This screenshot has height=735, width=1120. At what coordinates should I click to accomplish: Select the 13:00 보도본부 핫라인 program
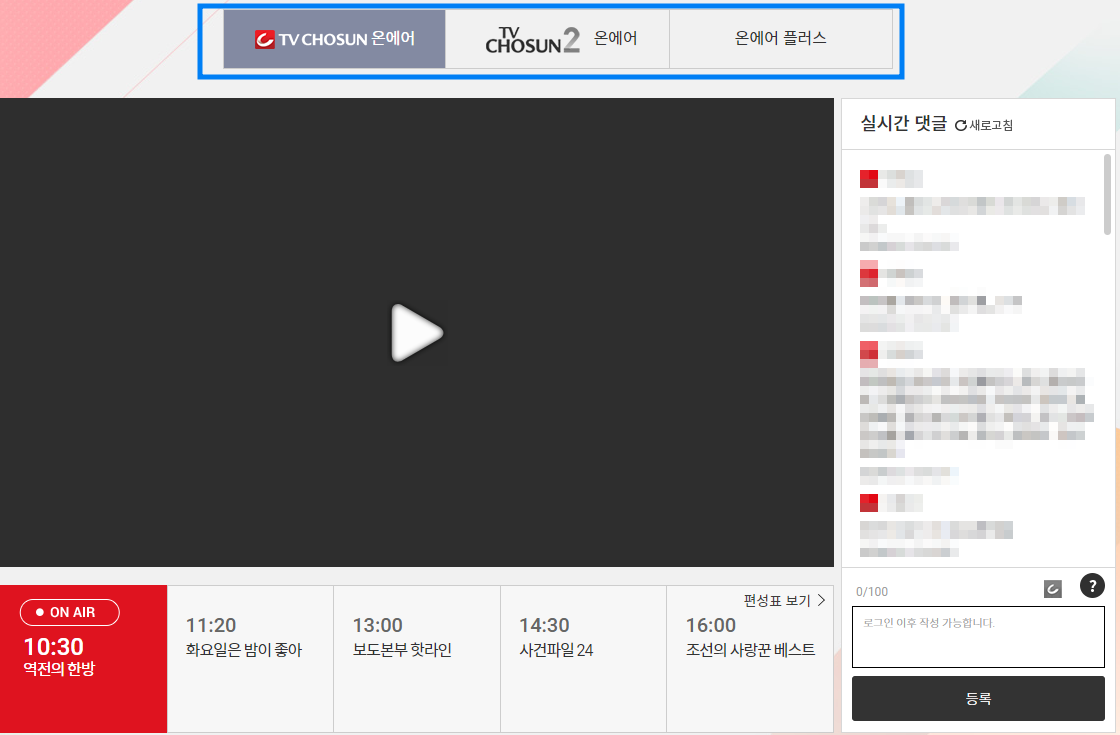[415, 637]
